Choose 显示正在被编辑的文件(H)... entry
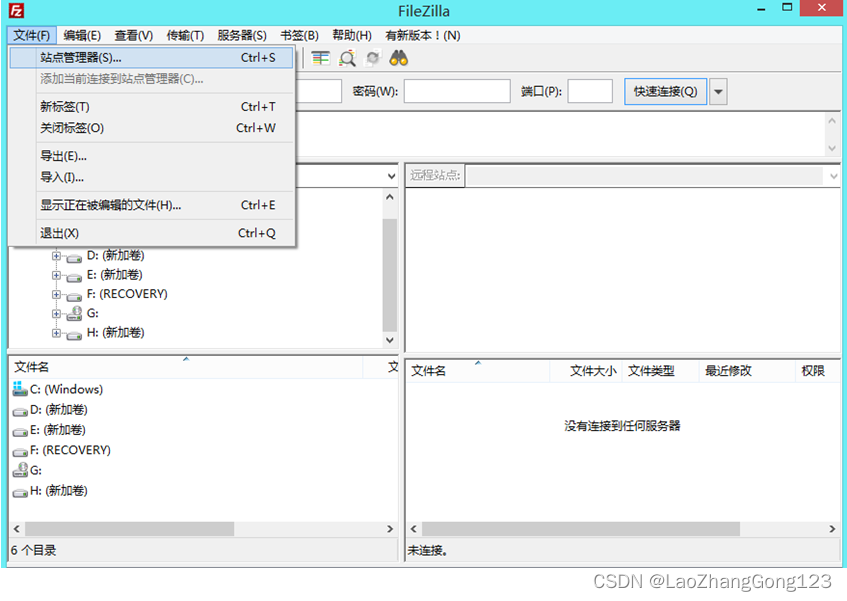Screen dimensions: 847x601 coord(151,205)
